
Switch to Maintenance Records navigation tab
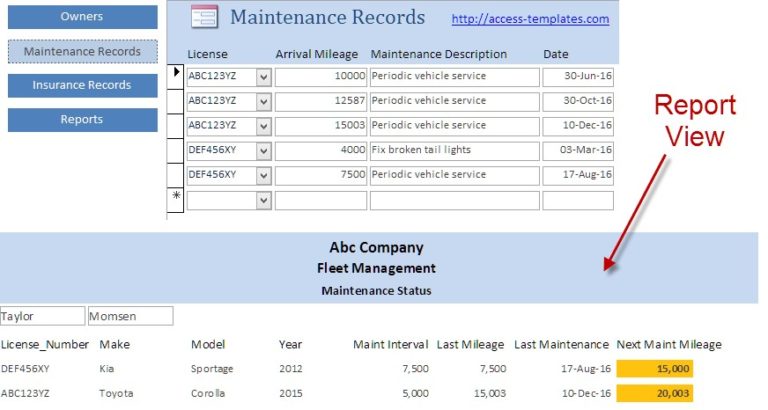pos(82,51)
